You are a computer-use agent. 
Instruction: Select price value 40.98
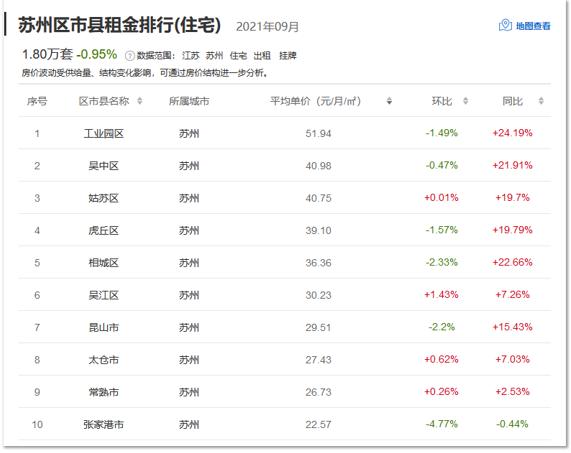[318, 166]
